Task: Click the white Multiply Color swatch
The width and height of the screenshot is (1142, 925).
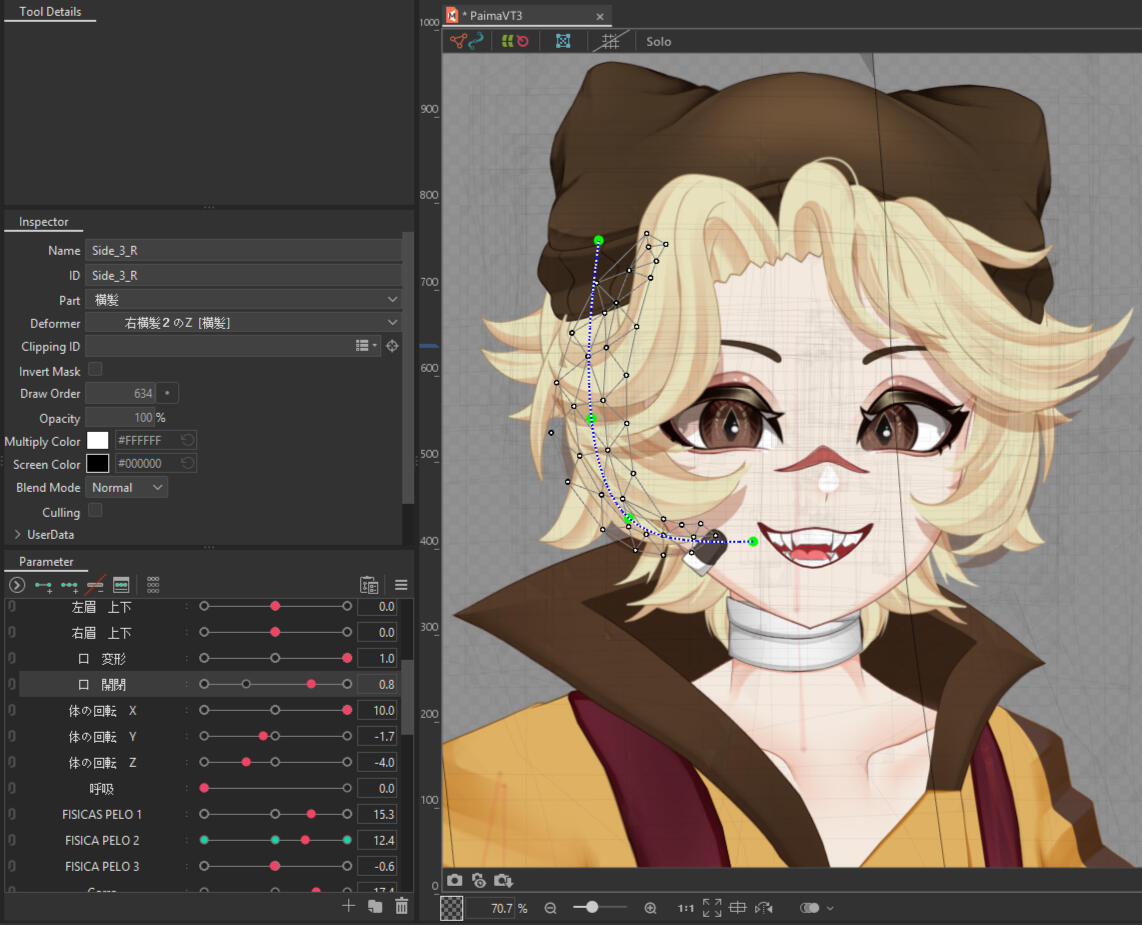Action: 97,440
